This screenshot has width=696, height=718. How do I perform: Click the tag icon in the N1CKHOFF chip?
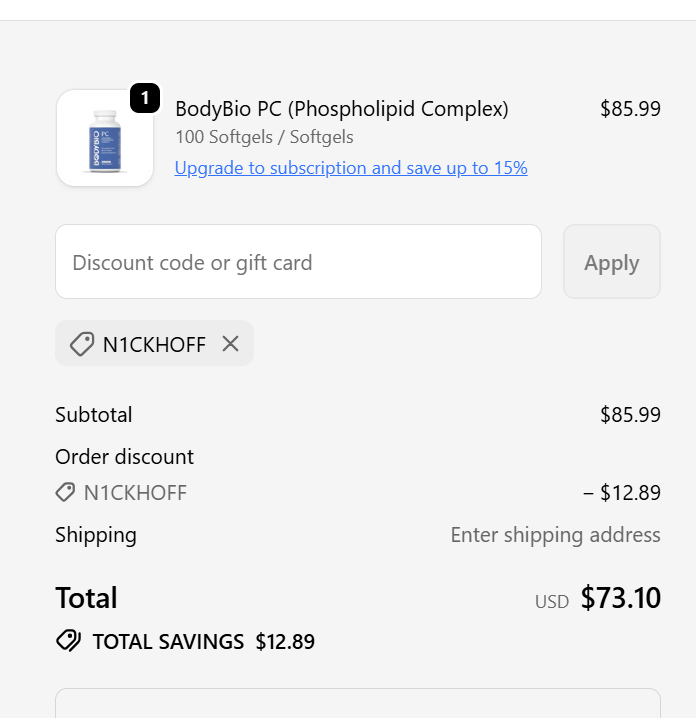point(82,344)
